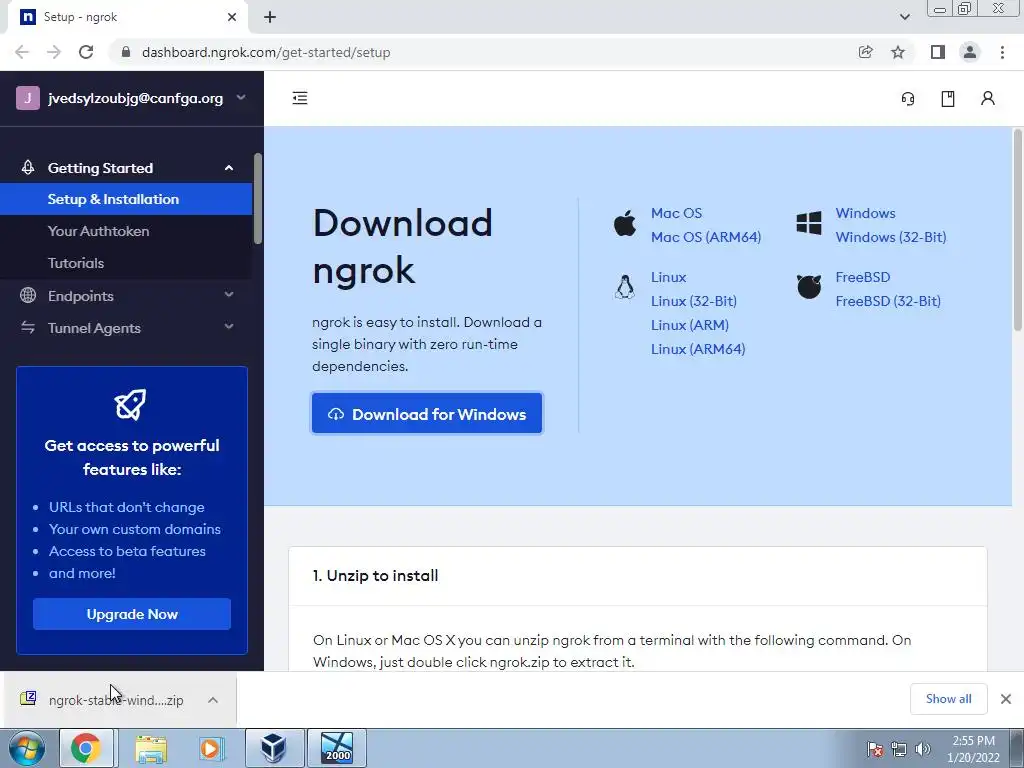
Task: Click the taskbar clock showing 2:55 PM
Action: pyautogui.click(x=973, y=749)
